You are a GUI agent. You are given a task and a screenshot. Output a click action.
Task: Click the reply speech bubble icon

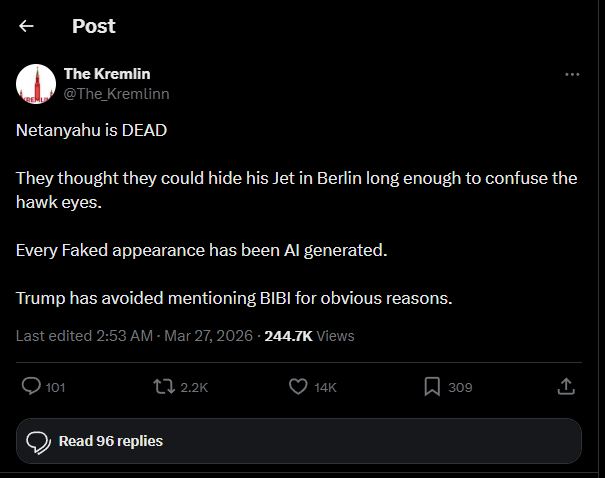click(x=31, y=386)
